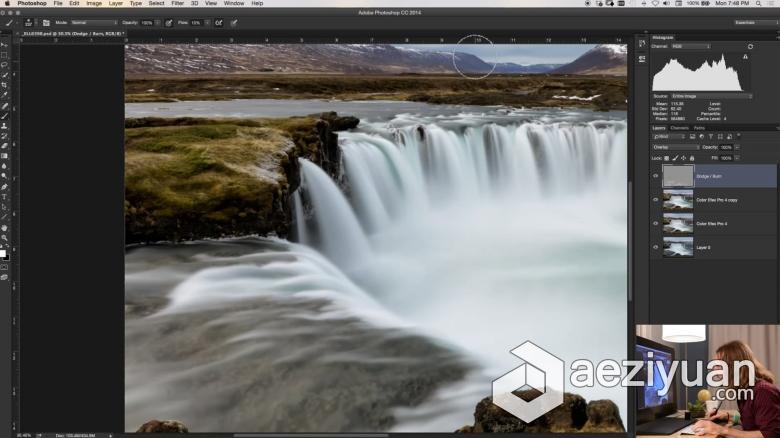The image size is (780, 438).
Task: Open the Properties panel icon
Action: 642,59
